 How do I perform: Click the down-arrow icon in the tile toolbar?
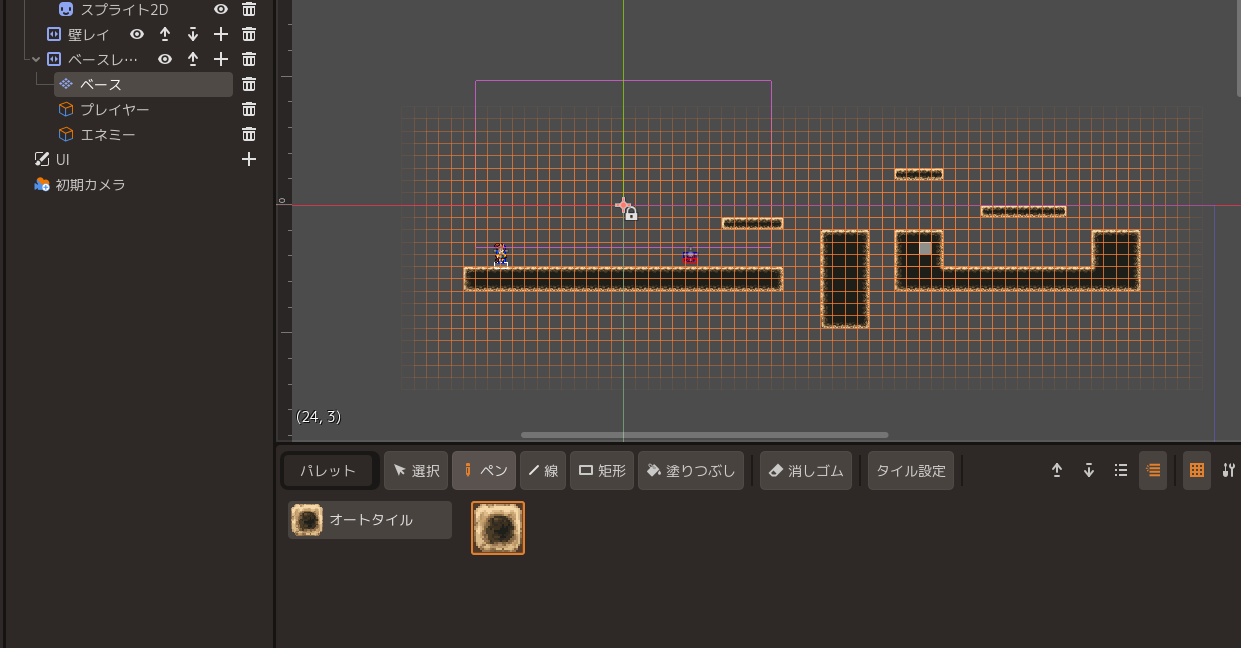(1089, 470)
